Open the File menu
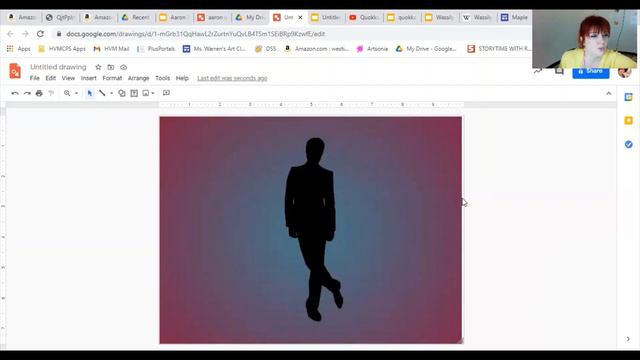Screen dimensions: 640x360 coord(35,78)
